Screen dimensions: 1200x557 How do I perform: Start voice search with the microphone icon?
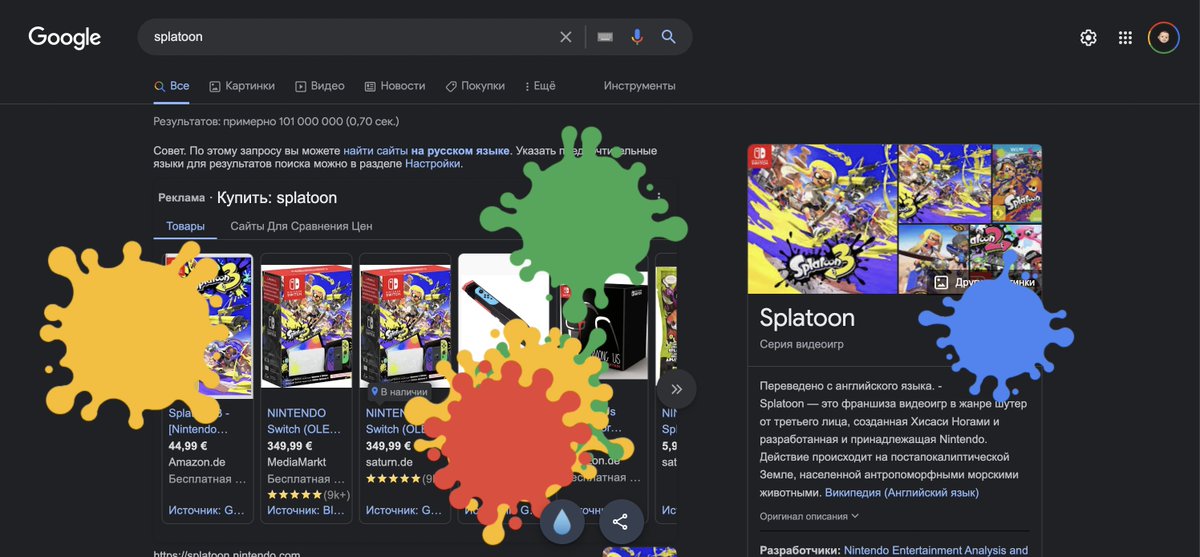click(x=637, y=37)
